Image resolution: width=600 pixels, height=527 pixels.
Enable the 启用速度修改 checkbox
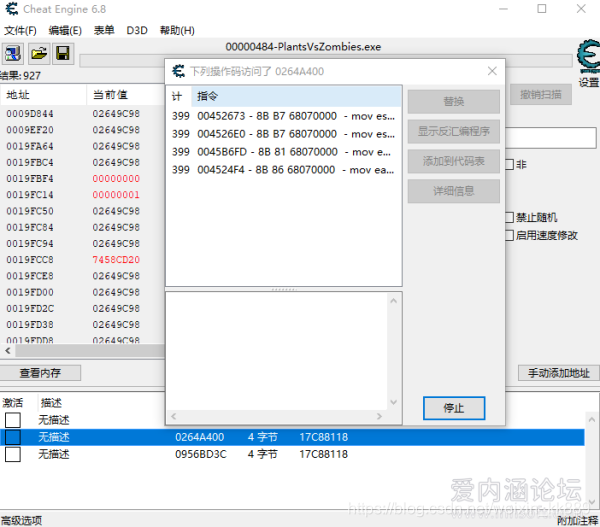[510, 235]
